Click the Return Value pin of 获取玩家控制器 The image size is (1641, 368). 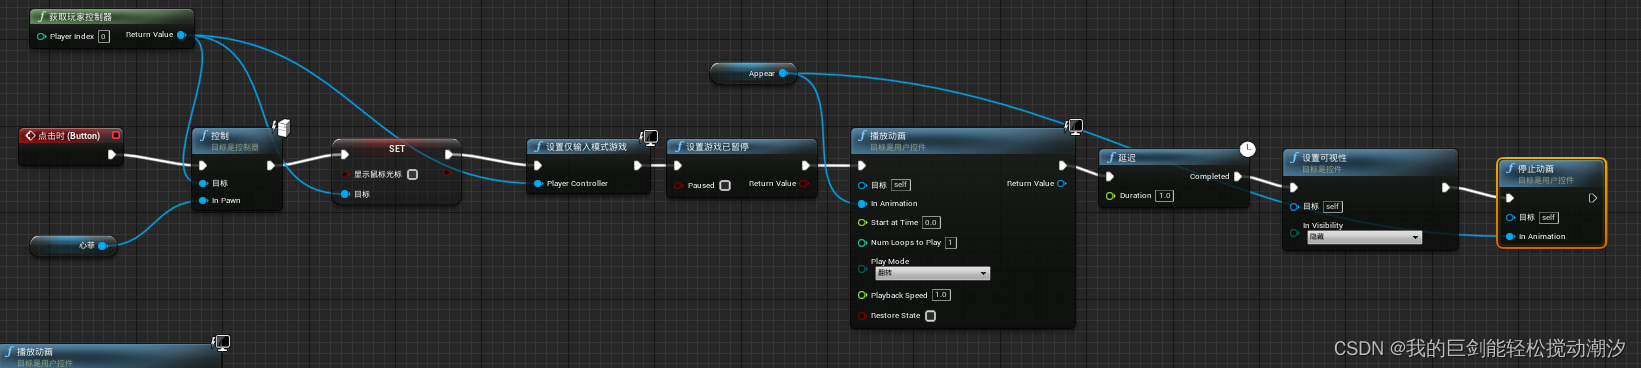click(x=181, y=35)
